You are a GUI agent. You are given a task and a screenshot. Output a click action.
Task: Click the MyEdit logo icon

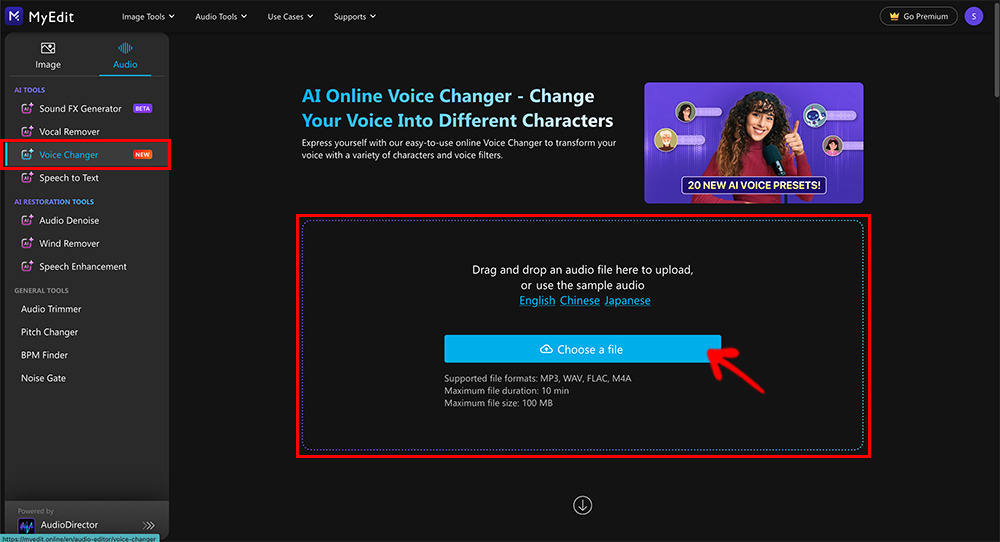pyautogui.click(x=14, y=16)
